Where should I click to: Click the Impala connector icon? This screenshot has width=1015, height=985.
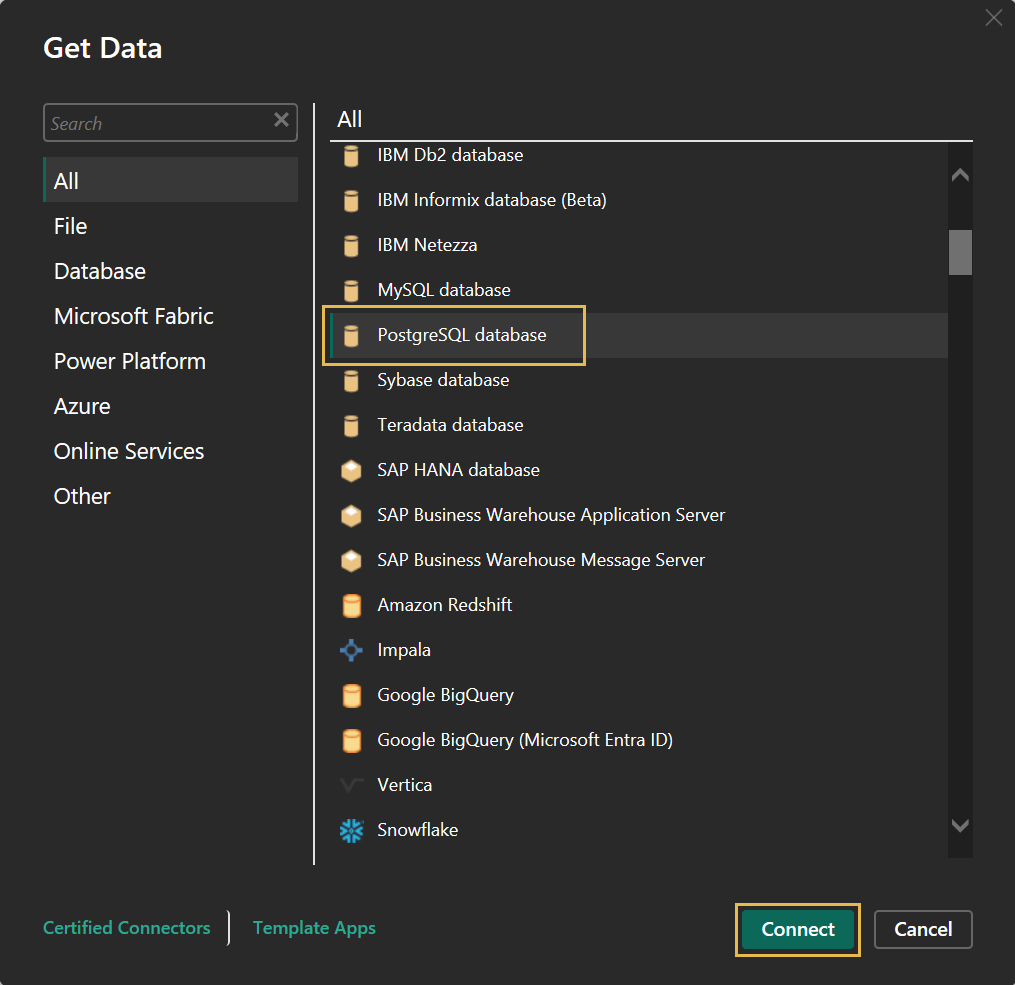point(351,650)
